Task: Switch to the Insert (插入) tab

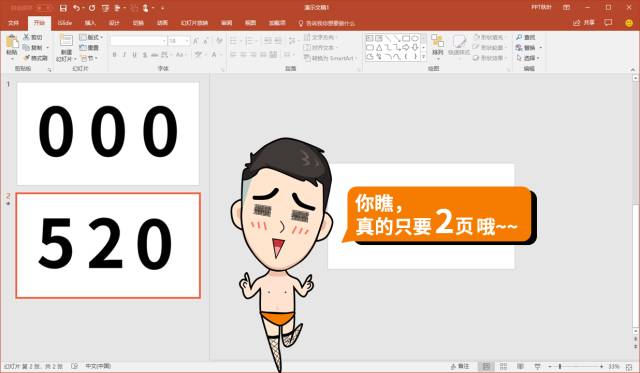Action: pos(90,23)
